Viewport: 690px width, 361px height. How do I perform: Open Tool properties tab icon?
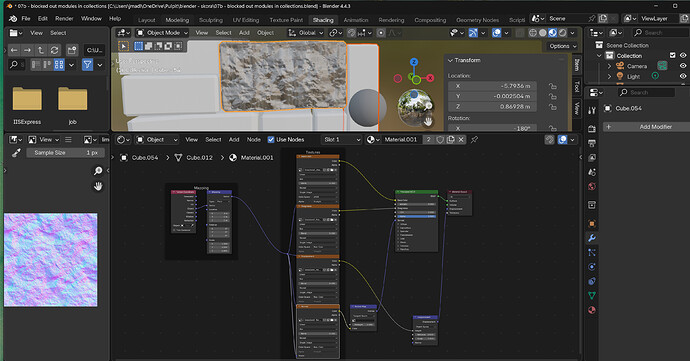[592, 111]
